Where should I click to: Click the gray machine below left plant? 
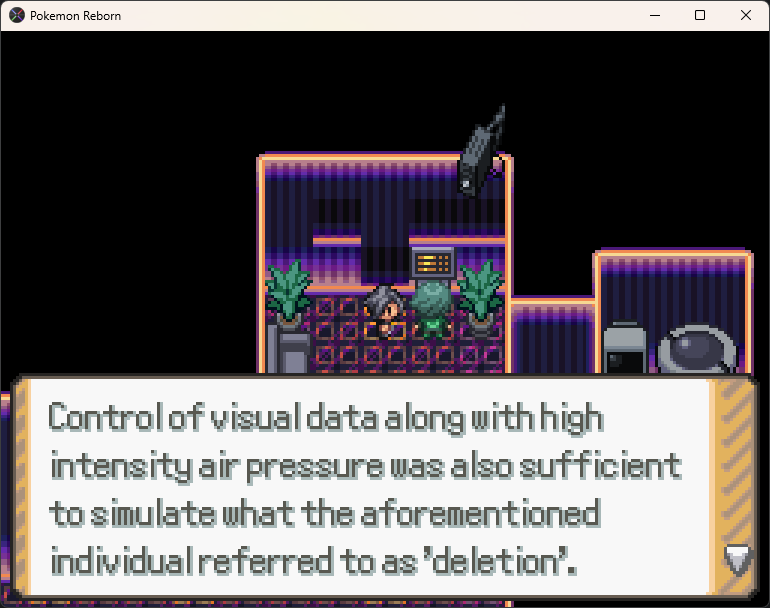click(x=290, y=349)
